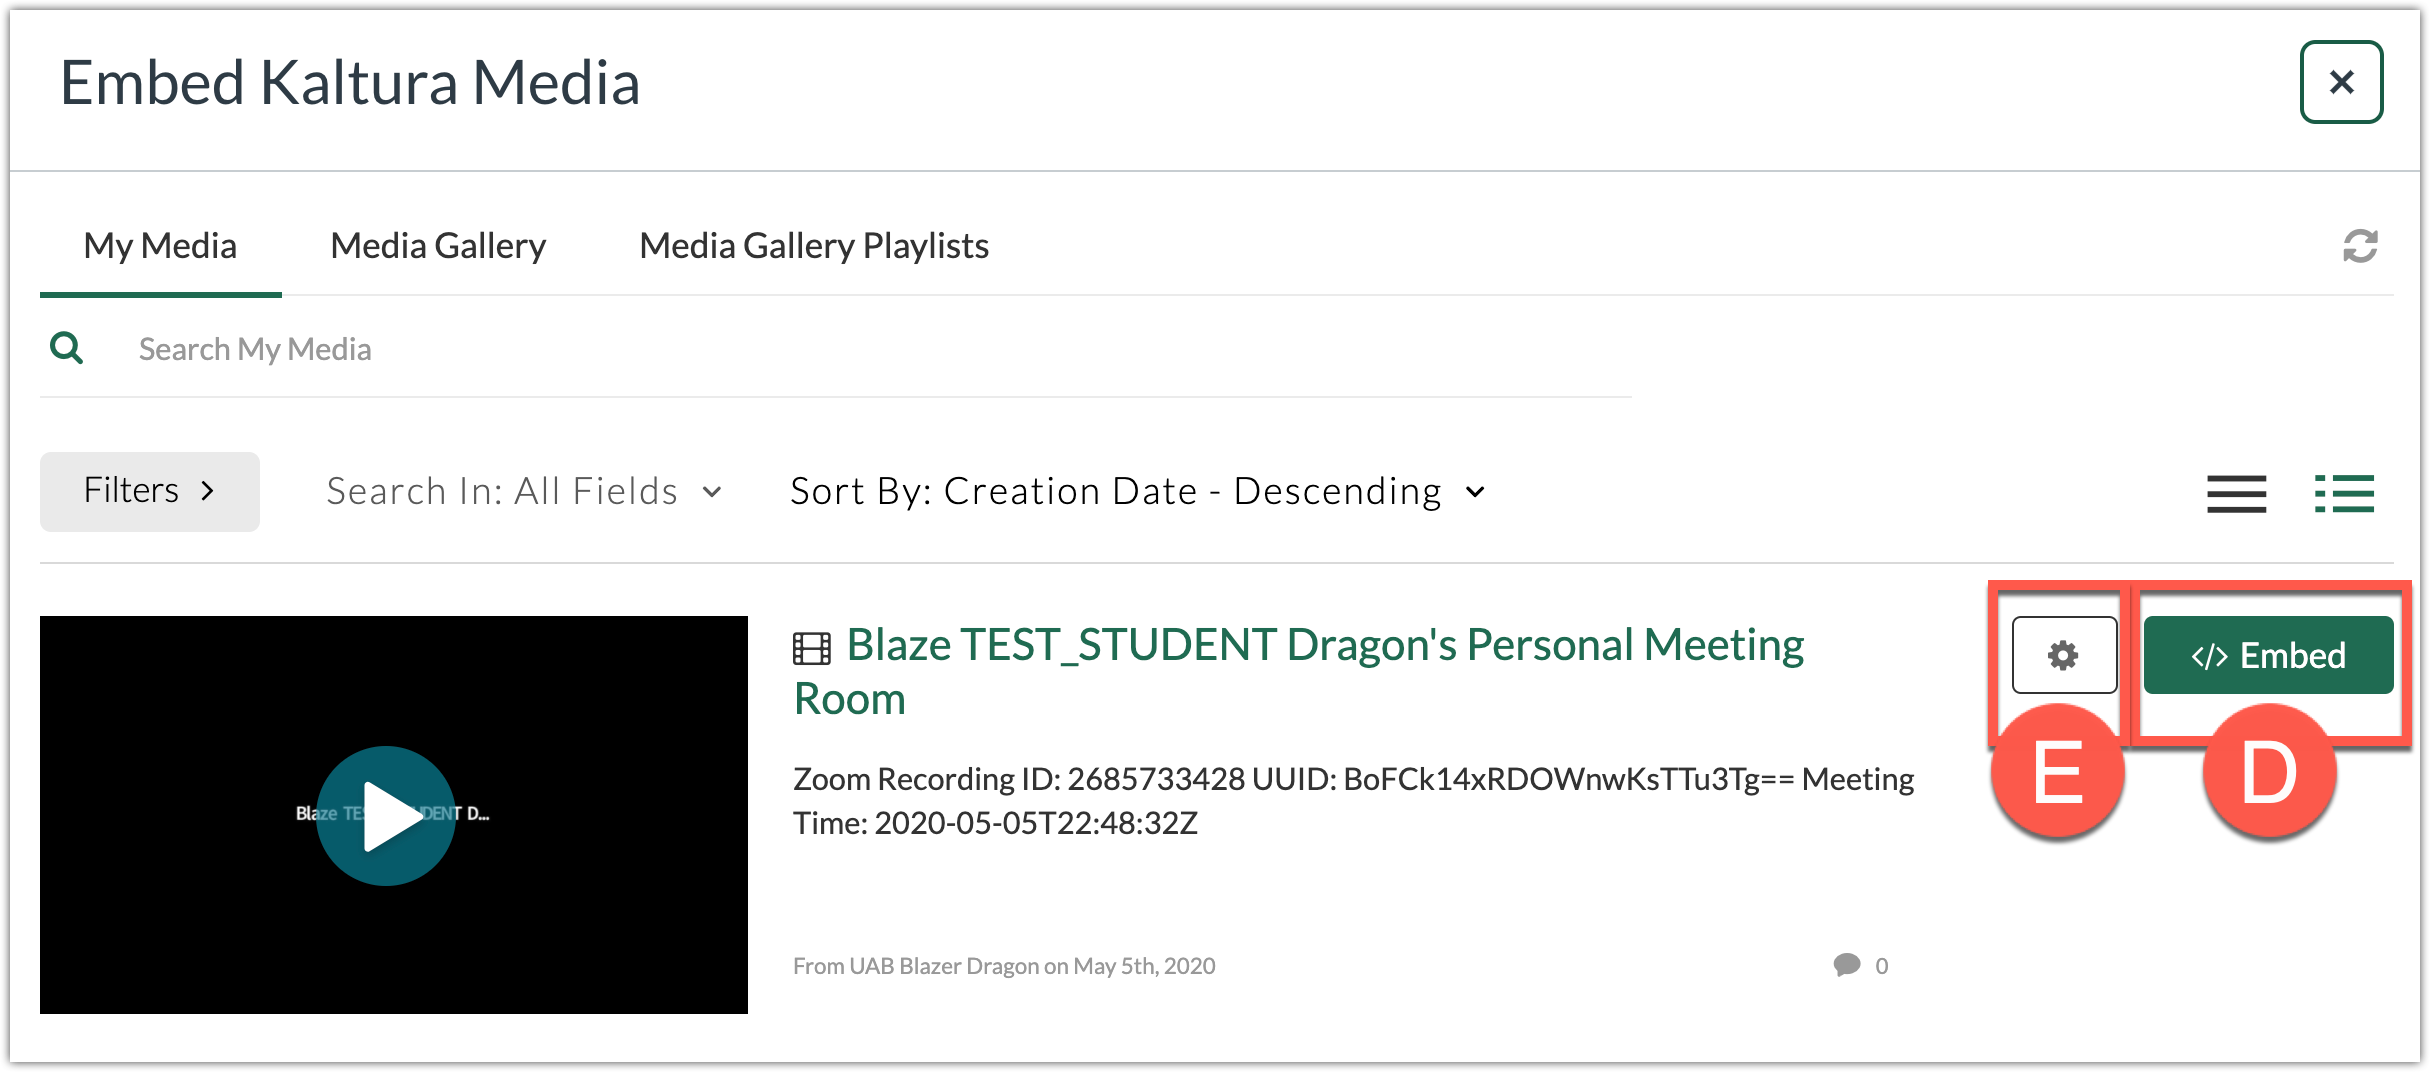
Task: Open embed settings gear for the recording
Action: click(x=2063, y=655)
